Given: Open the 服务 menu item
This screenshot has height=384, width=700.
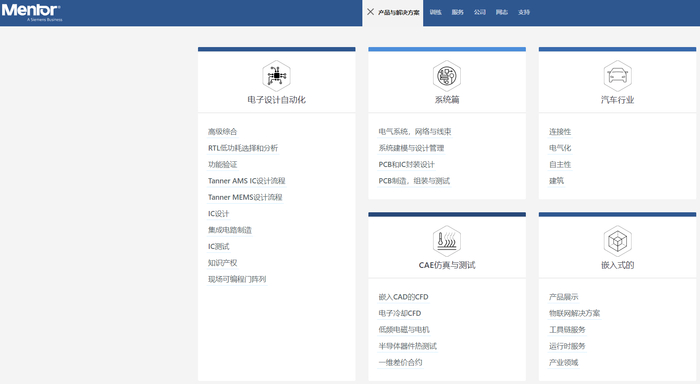Looking at the screenshot, I should 458,13.
